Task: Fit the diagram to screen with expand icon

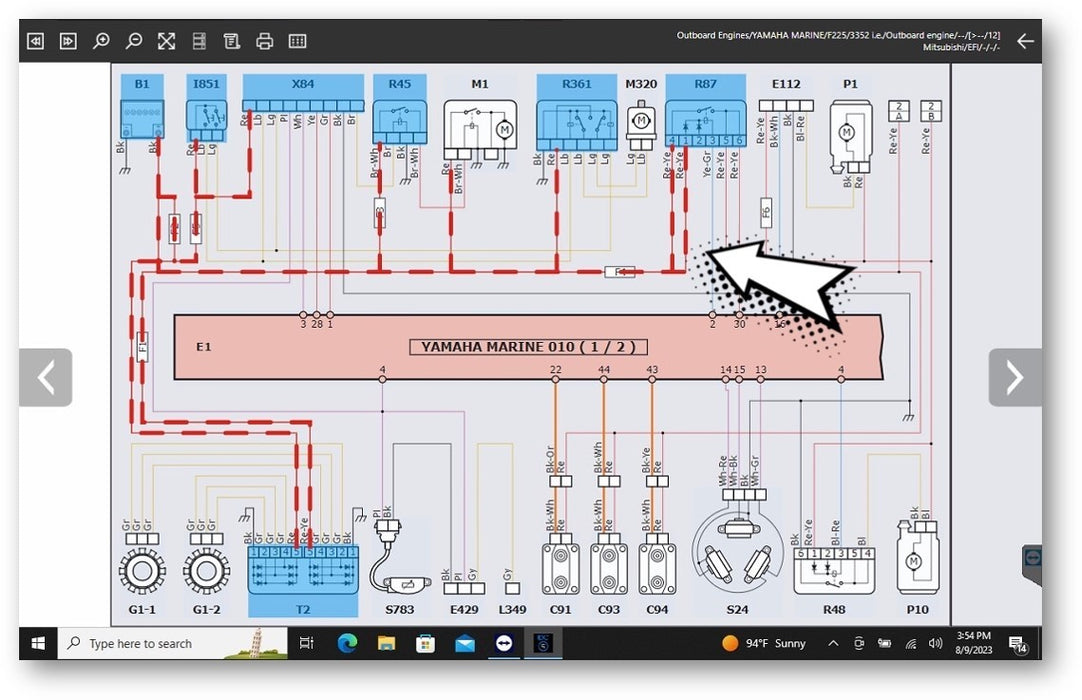Action: pos(166,41)
